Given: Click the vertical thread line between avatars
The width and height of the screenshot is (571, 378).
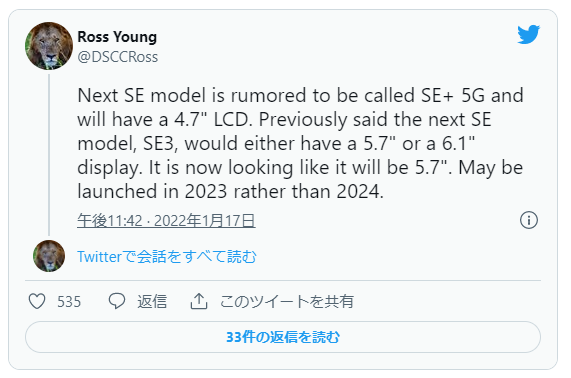Looking at the screenshot, I should click(x=49, y=155).
